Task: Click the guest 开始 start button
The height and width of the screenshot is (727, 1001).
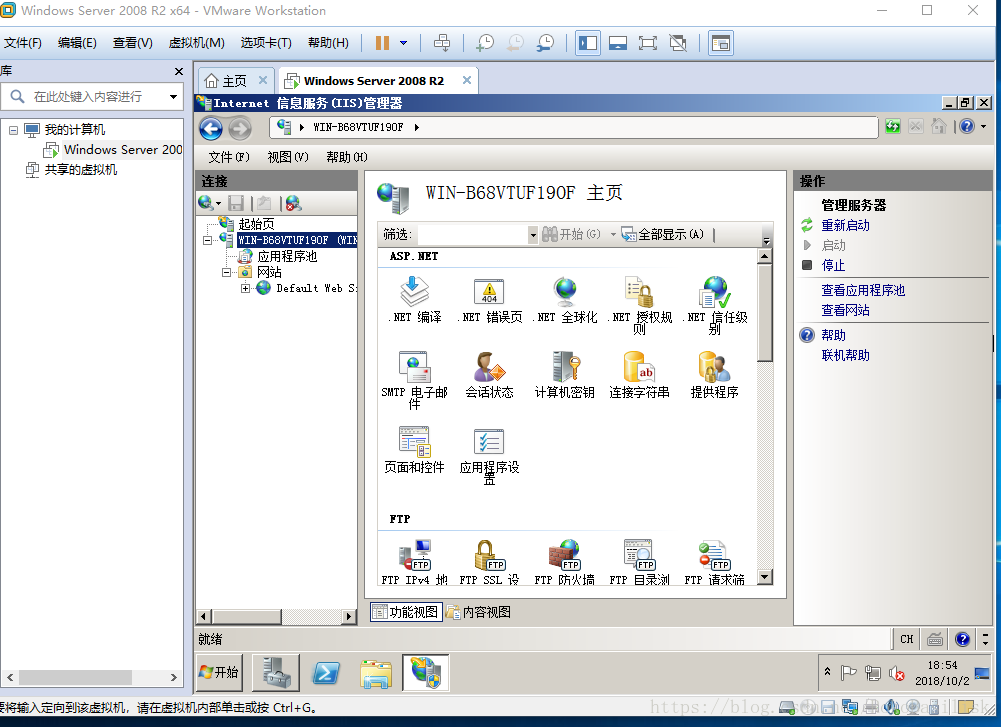Action: (219, 672)
